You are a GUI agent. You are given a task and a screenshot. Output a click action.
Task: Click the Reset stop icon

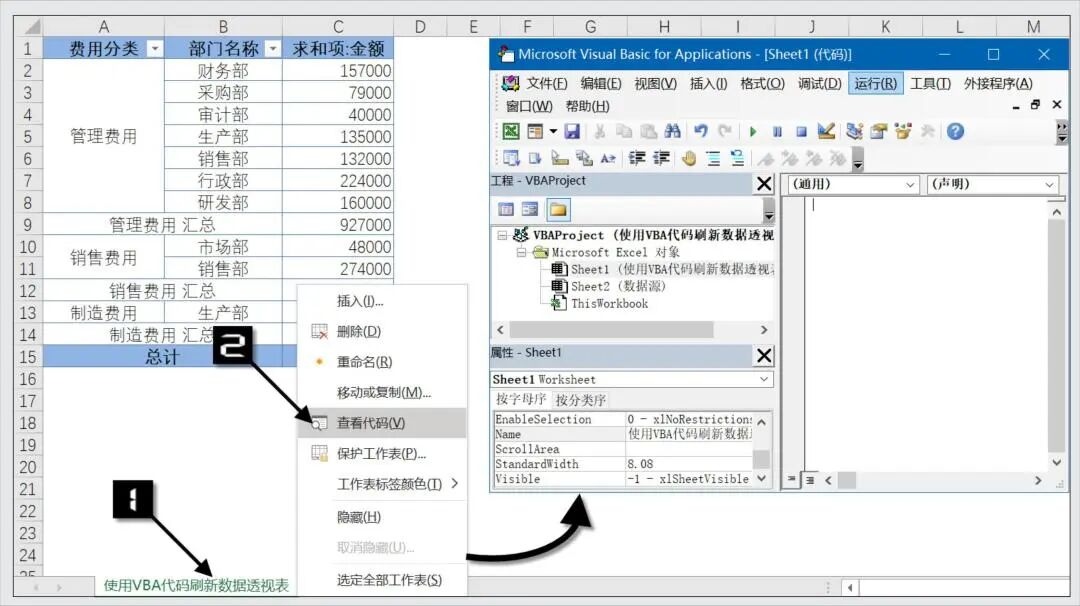tap(801, 132)
